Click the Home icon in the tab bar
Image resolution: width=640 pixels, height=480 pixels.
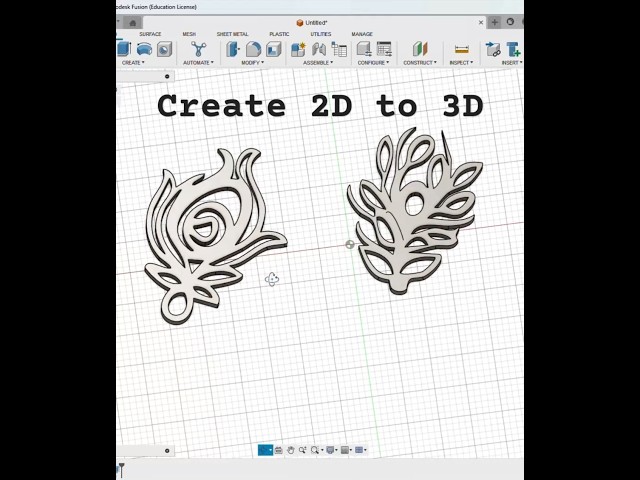pos(133,23)
